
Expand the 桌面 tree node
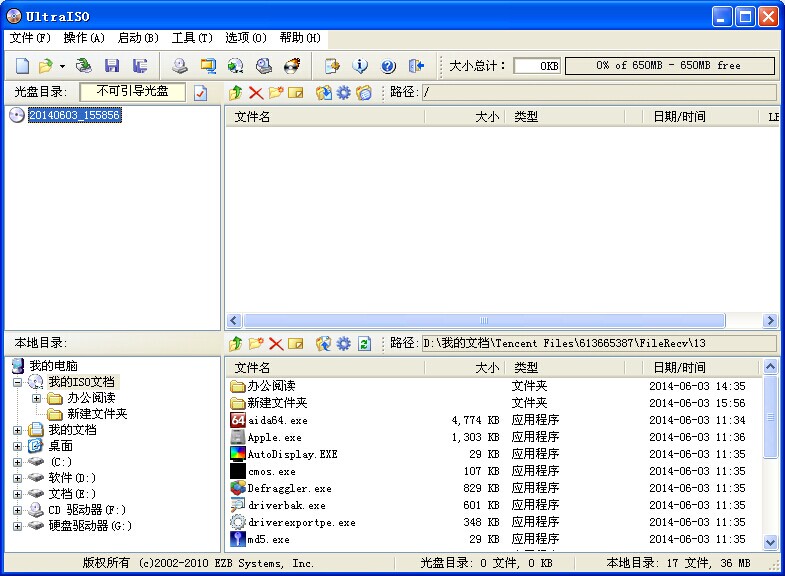(18, 446)
